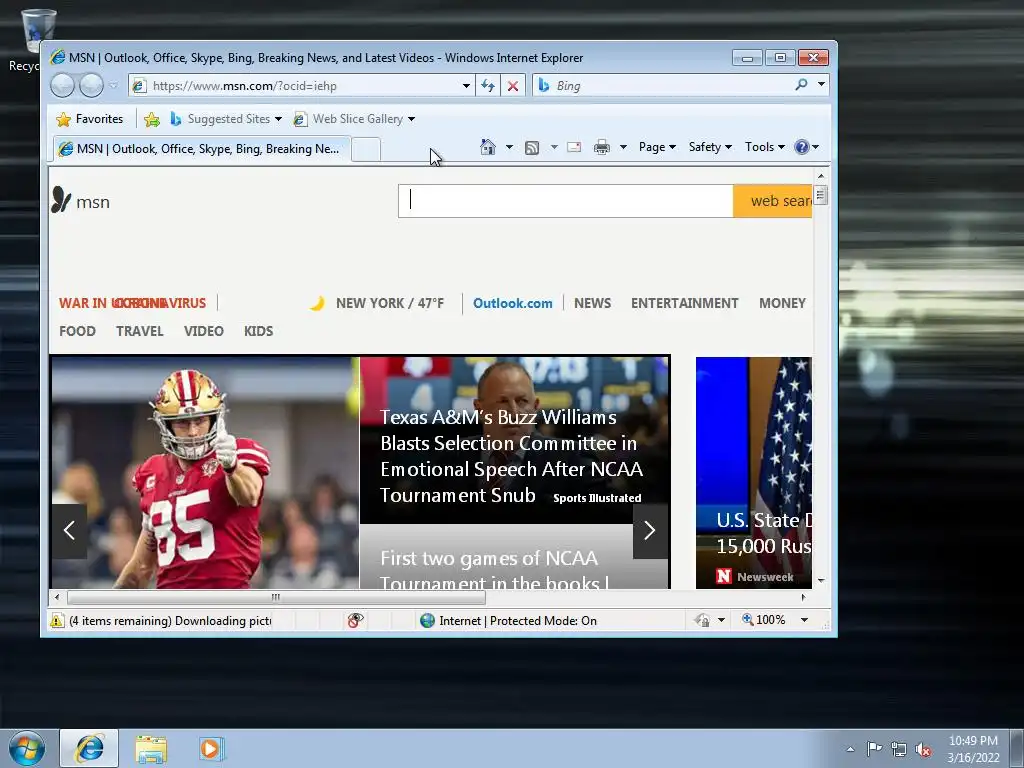Open the U.S. State Newsweek story
Viewport: 1024px width, 768px height.
point(754,472)
